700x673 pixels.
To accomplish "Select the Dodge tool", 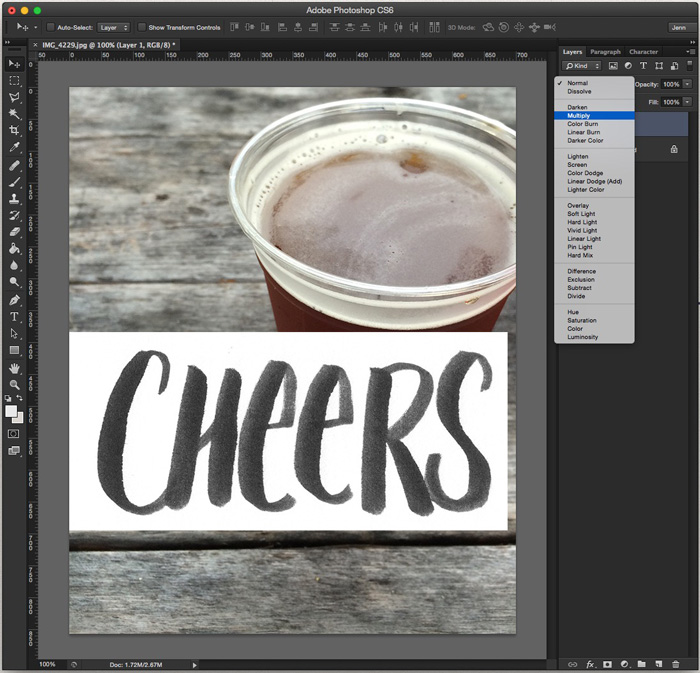I will point(14,282).
